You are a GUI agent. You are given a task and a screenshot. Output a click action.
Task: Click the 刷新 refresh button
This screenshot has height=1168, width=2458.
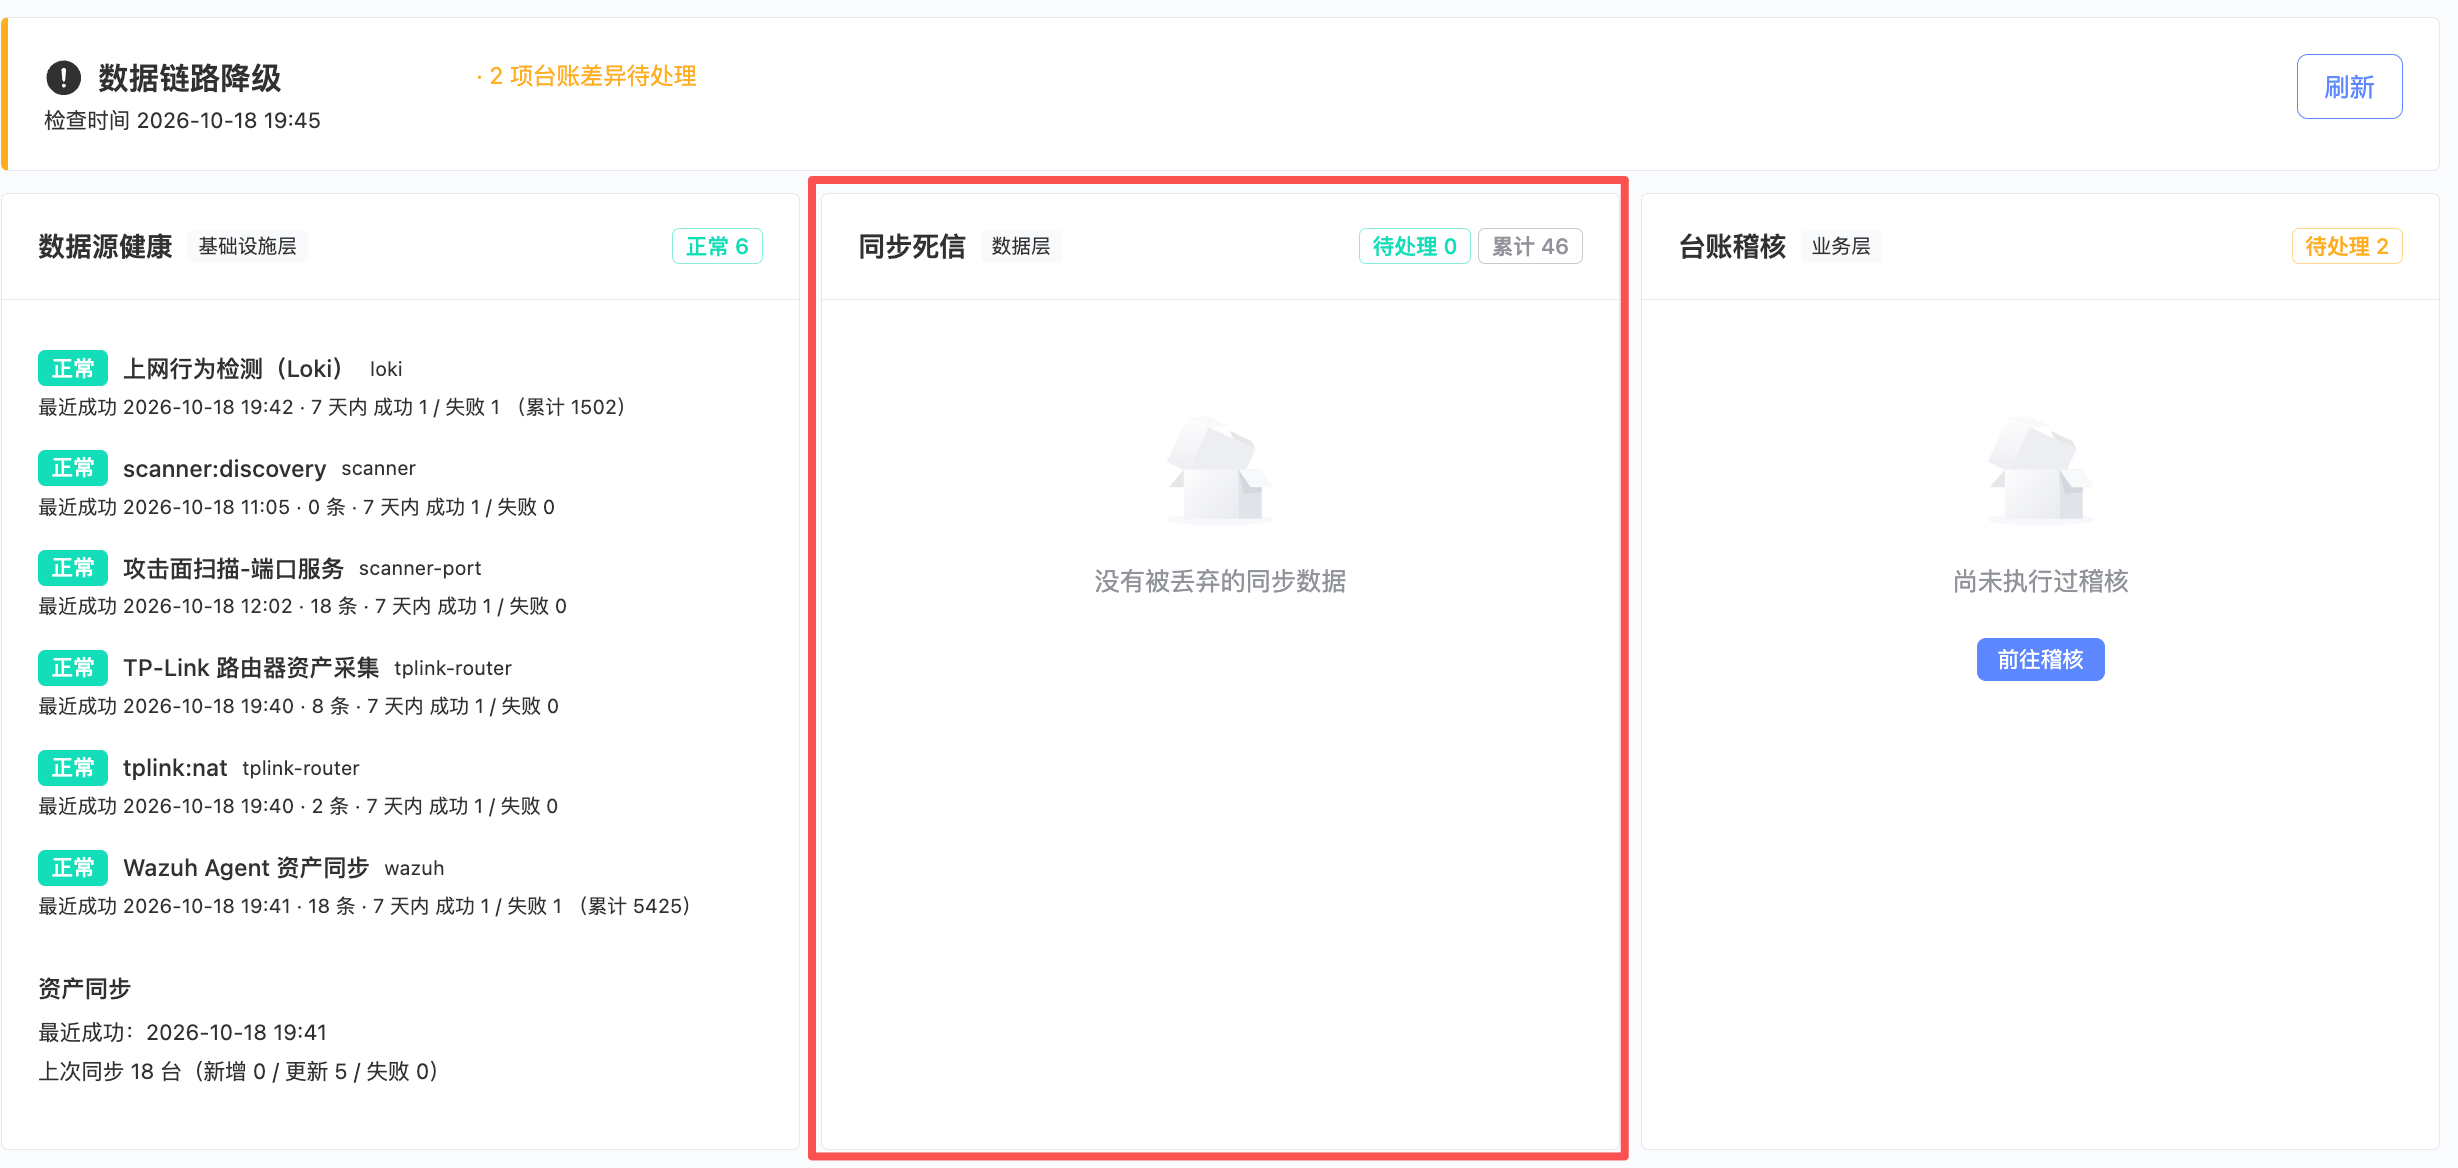[x=2349, y=87]
